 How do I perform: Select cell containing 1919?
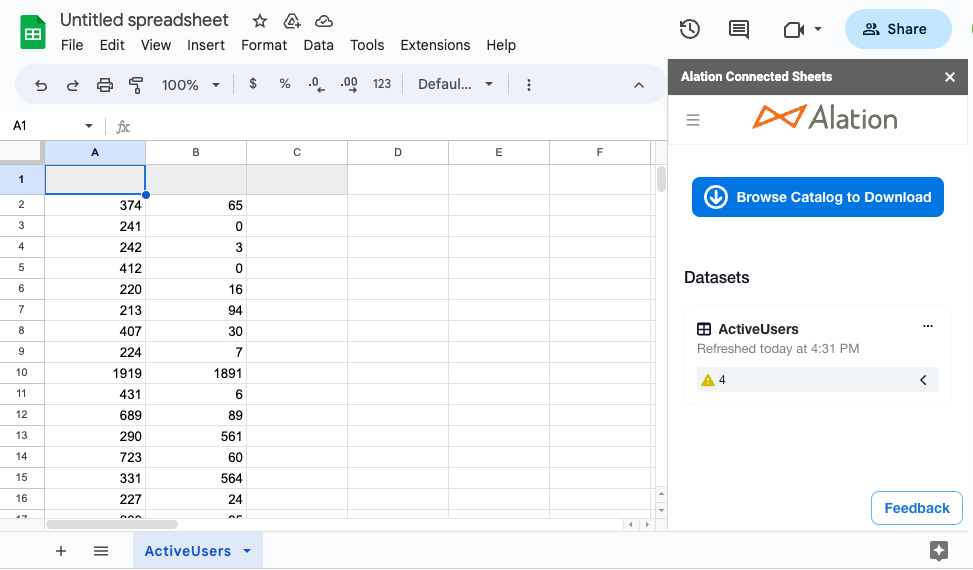(x=95, y=373)
